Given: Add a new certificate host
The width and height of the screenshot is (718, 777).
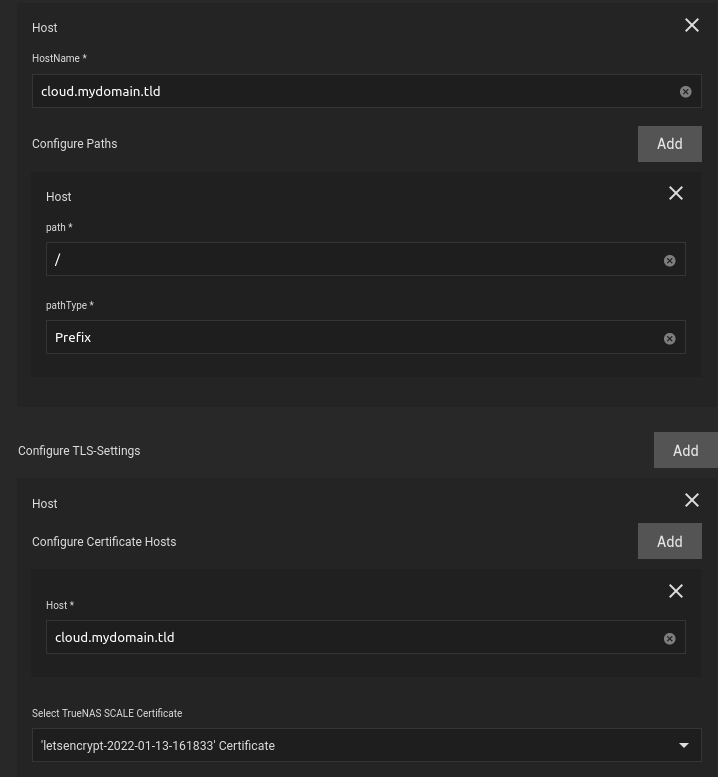Looking at the screenshot, I should click(669, 542).
